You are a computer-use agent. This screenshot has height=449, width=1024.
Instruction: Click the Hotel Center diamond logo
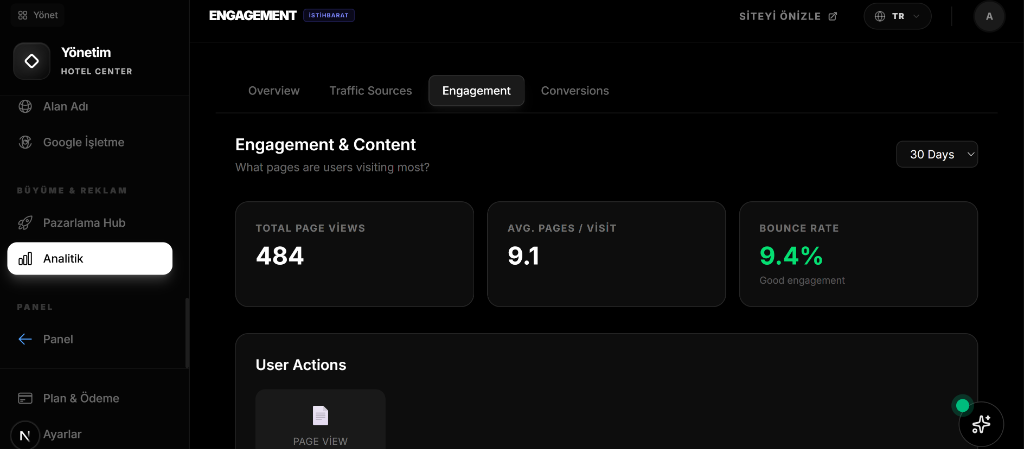(x=31, y=61)
